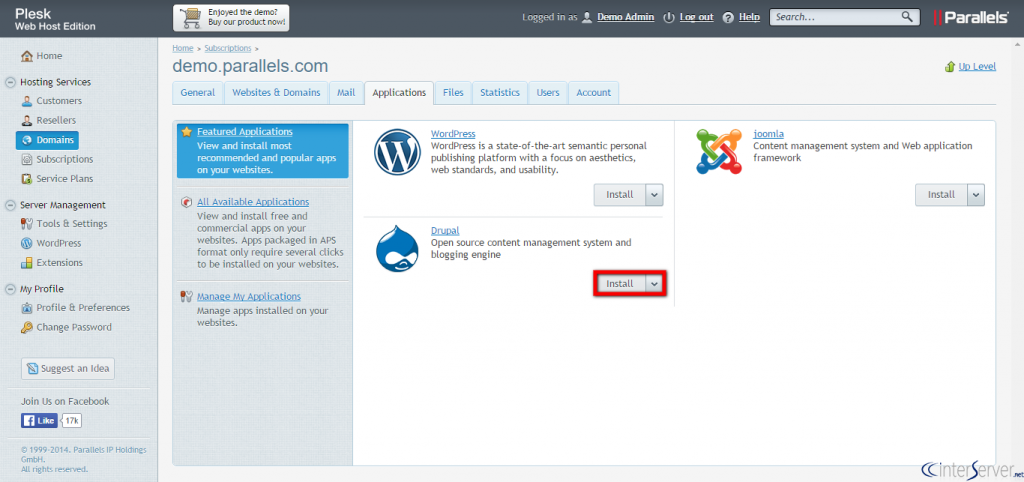Open the All Available Applications link
This screenshot has width=1024, height=482.
coord(253,202)
